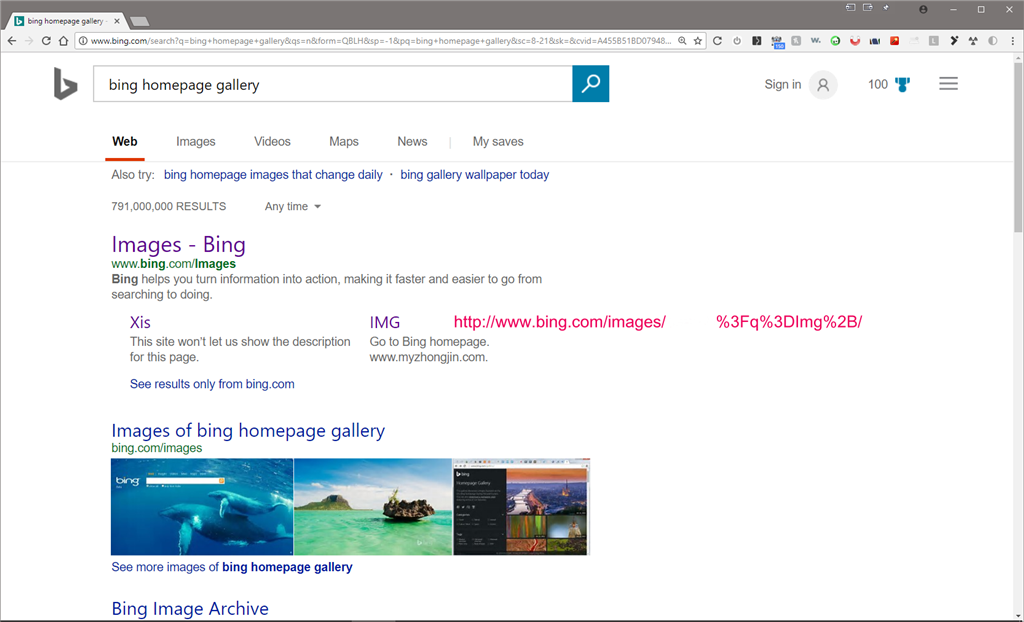Follow bing gallery wallpaper today suggestion
Screen dimensions: 1024x622
(x=474, y=174)
